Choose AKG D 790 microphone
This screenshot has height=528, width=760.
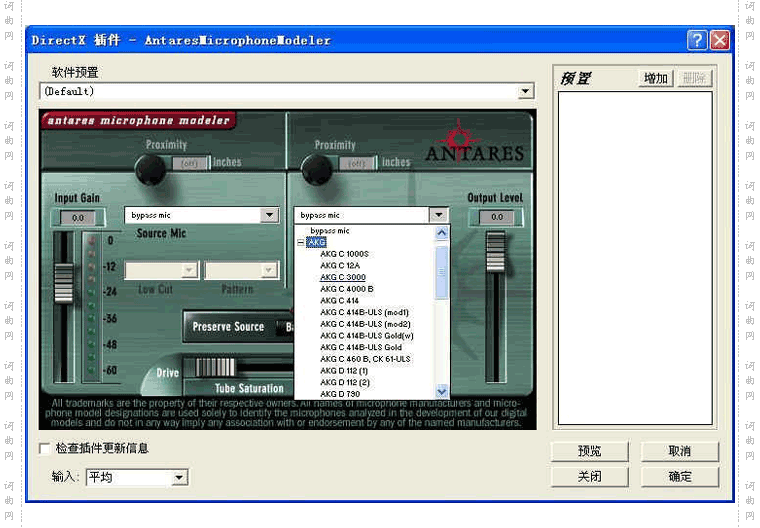pos(340,394)
